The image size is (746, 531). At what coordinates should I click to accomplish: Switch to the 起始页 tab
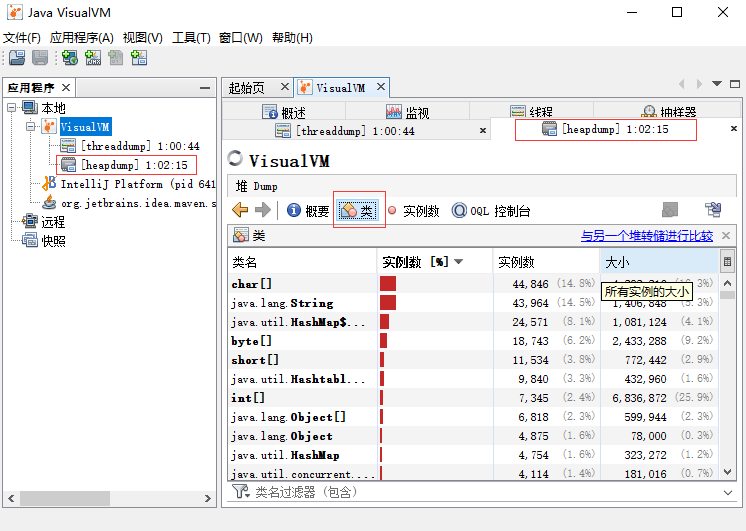(x=246, y=88)
